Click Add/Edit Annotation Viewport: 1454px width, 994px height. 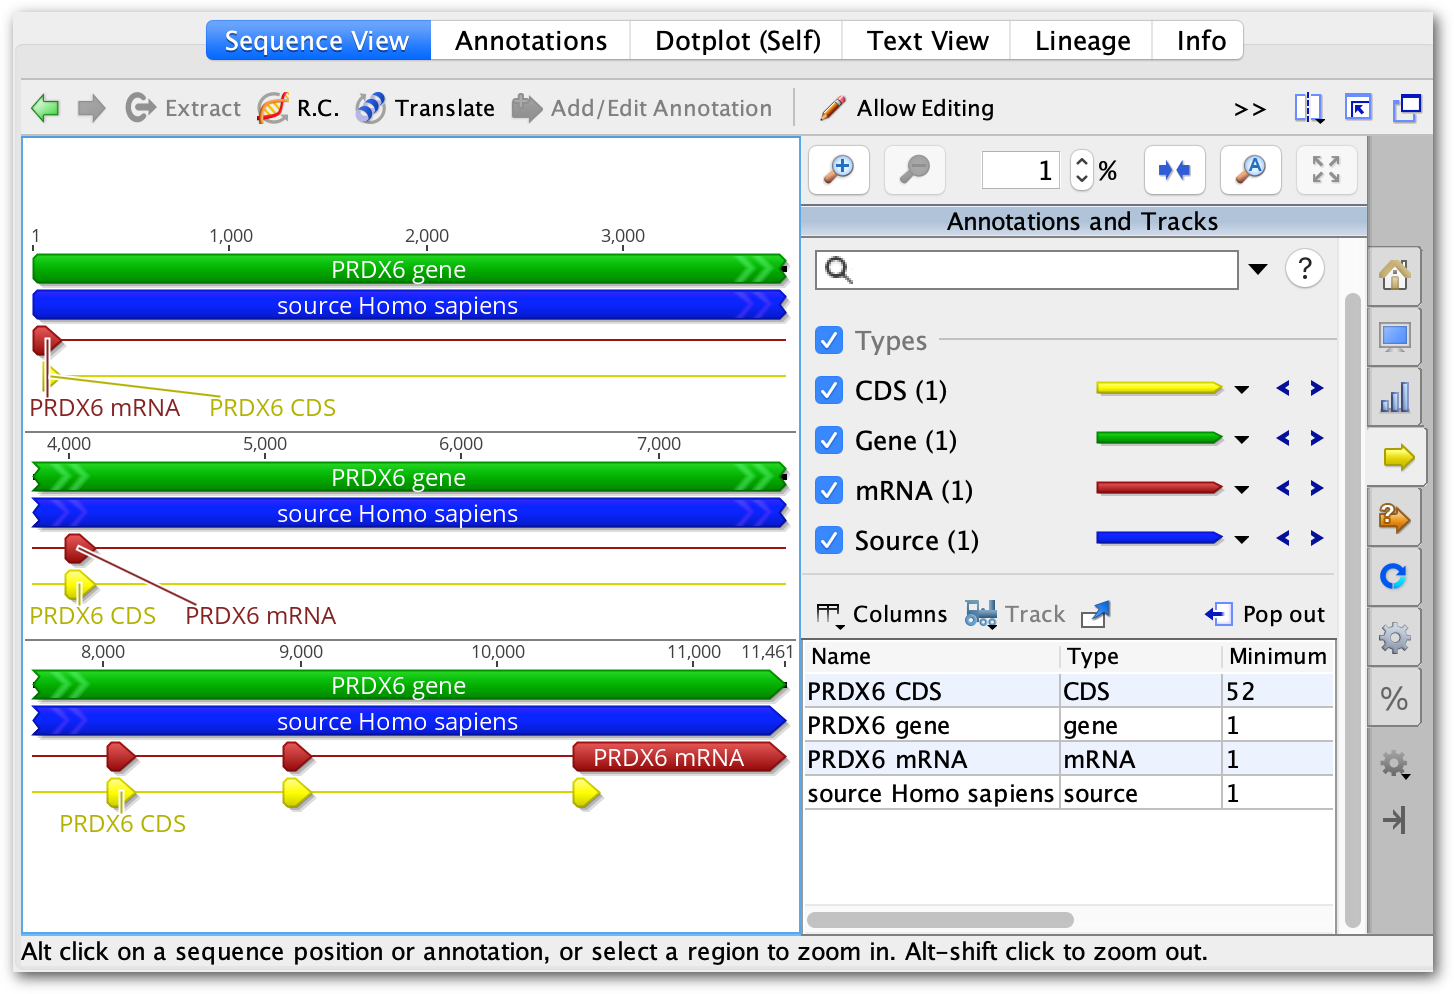point(642,108)
